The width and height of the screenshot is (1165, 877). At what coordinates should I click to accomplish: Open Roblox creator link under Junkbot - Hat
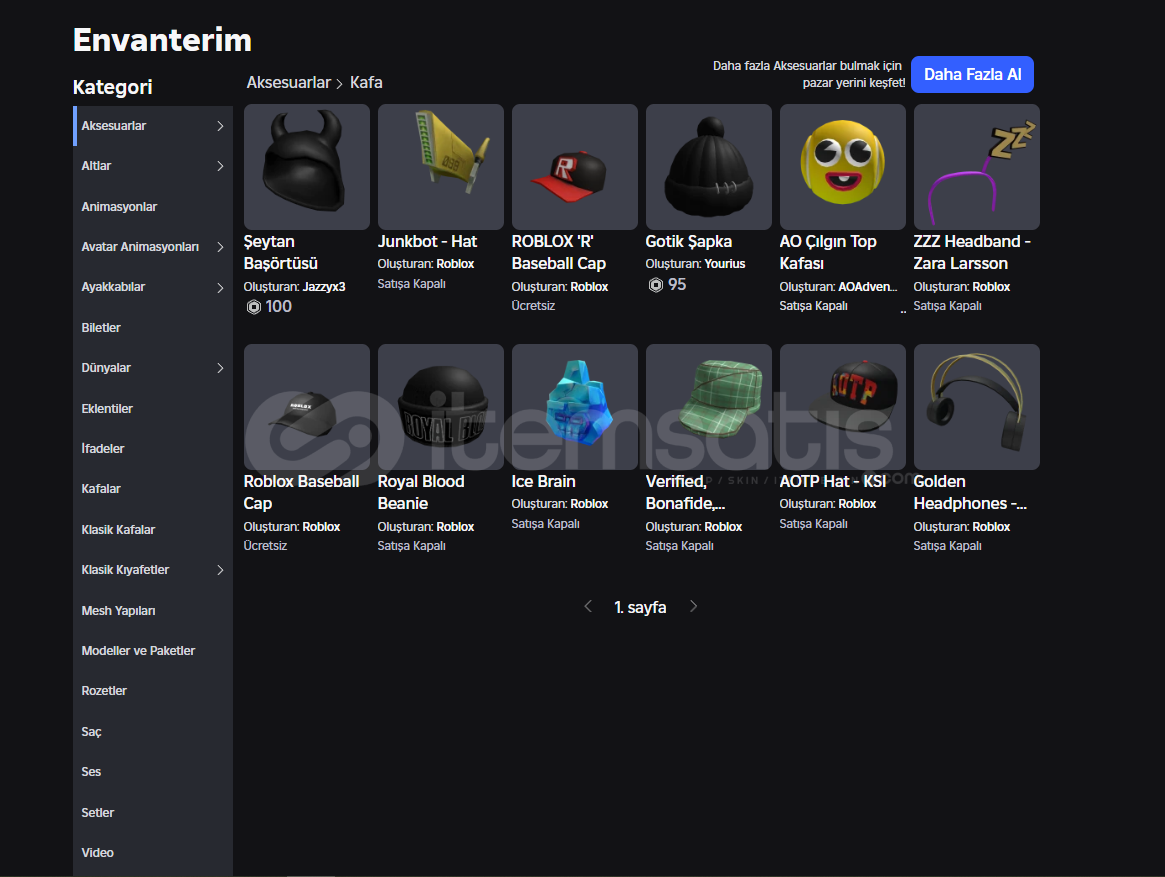pyautogui.click(x=455, y=264)
